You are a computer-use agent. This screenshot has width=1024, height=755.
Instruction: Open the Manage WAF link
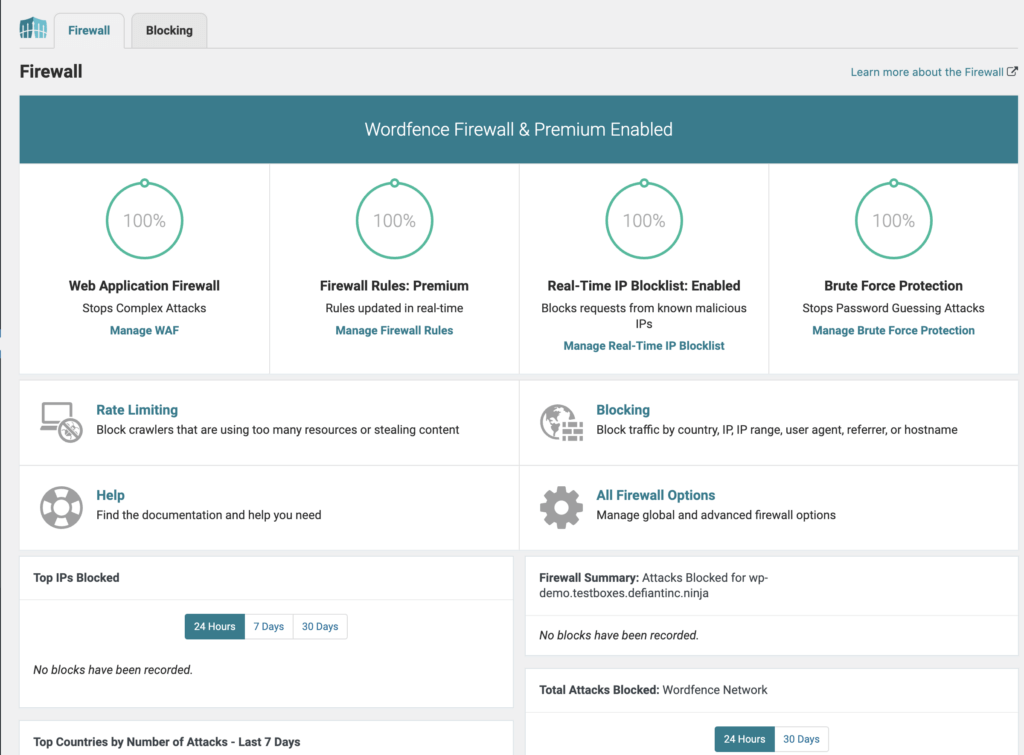pyautogui.click(x=144, y=330)
